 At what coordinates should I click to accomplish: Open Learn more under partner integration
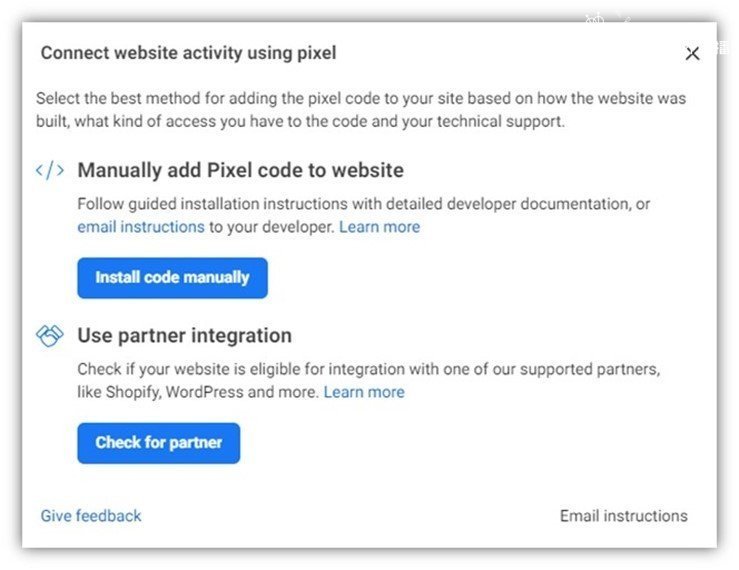pos(364,392)
